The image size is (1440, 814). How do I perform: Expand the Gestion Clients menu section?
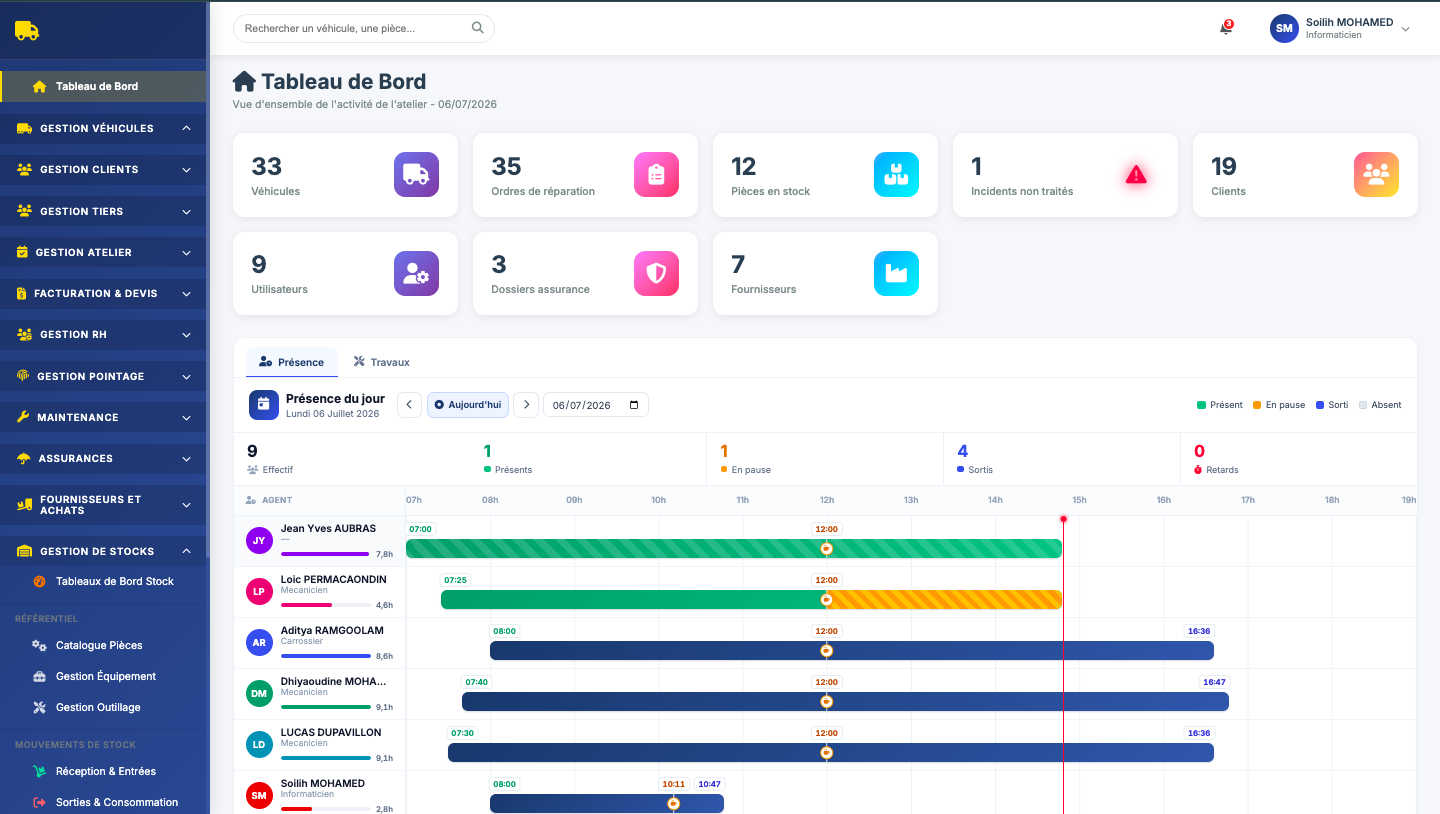coord(103,169)
